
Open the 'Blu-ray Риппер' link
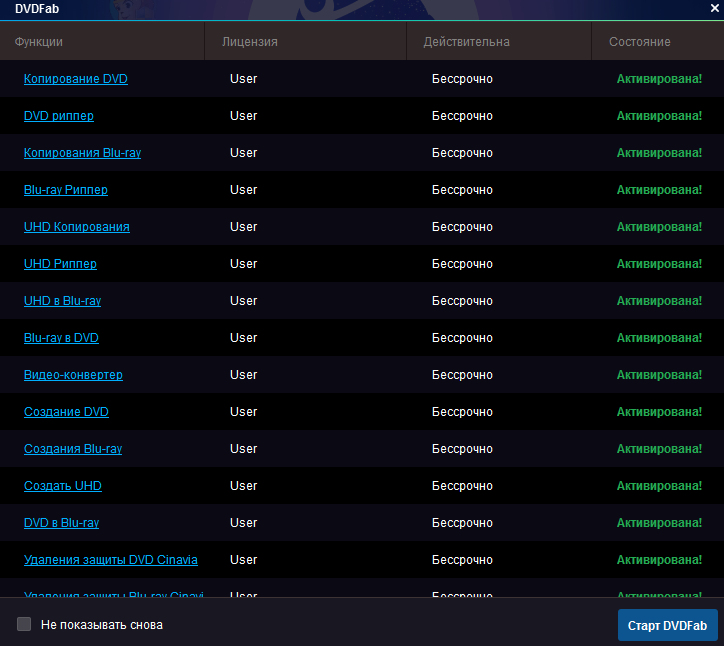[x=66, y=190]
